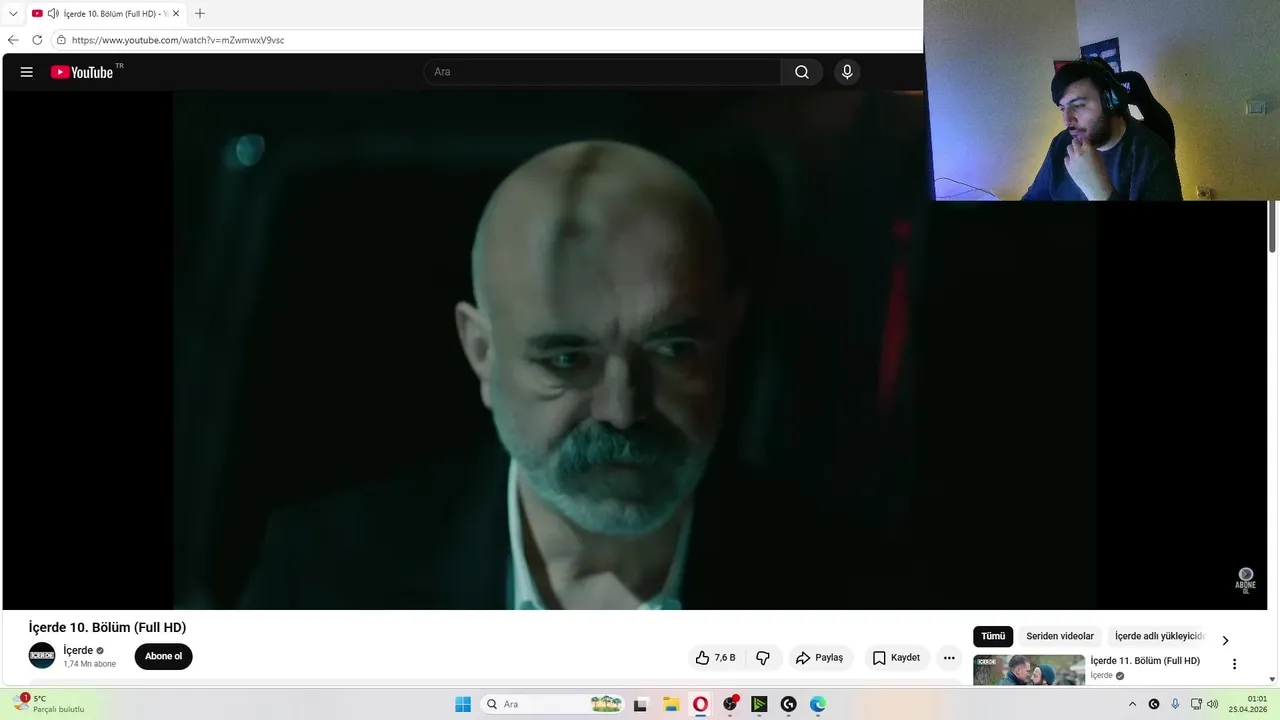Show more chips with the right chevron

1225,640
